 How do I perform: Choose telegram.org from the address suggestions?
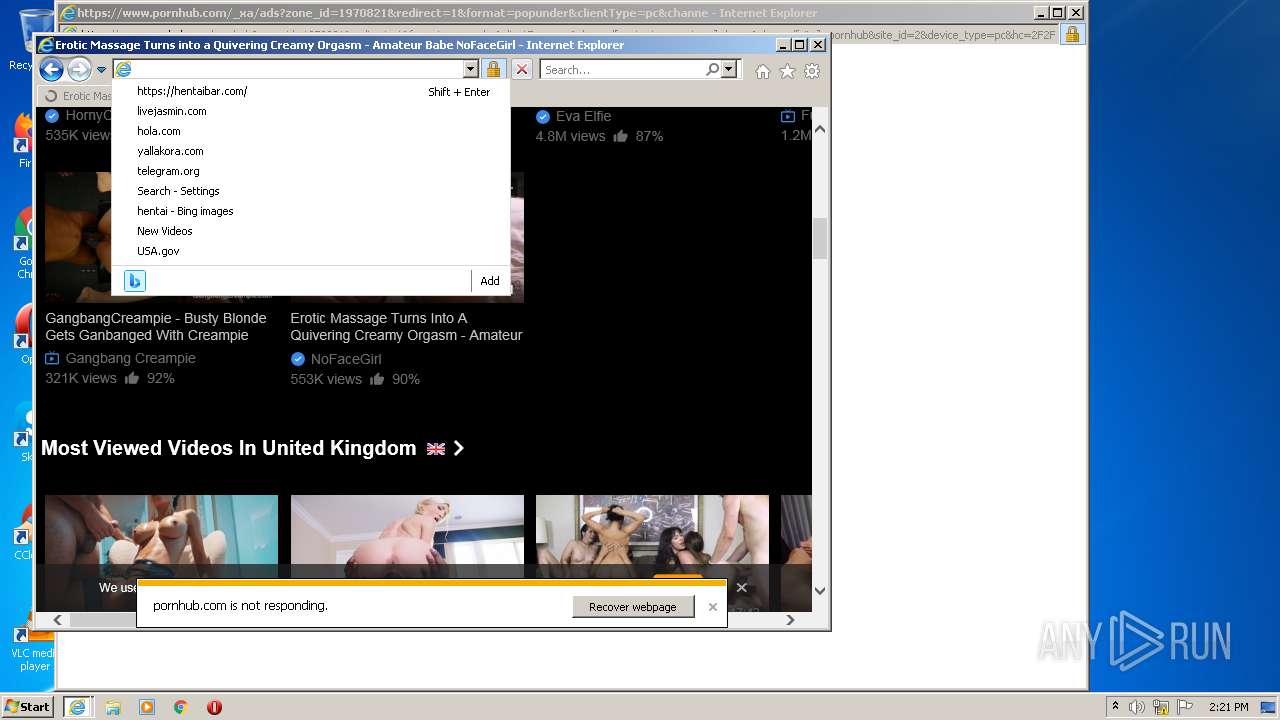[x=168, y=171]
